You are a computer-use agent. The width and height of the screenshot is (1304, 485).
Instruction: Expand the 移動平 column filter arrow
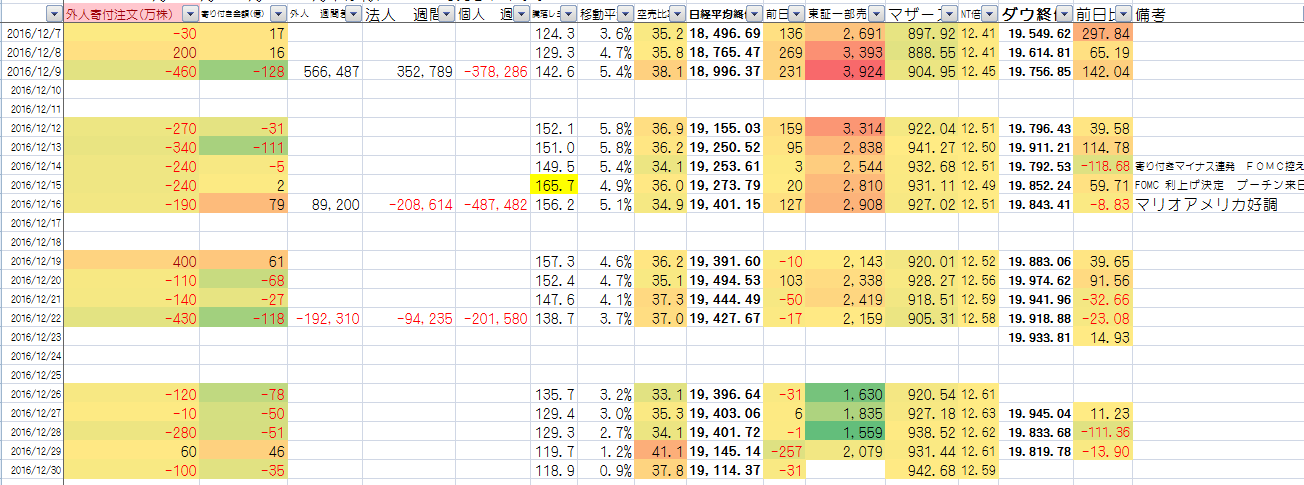(623, 15)
